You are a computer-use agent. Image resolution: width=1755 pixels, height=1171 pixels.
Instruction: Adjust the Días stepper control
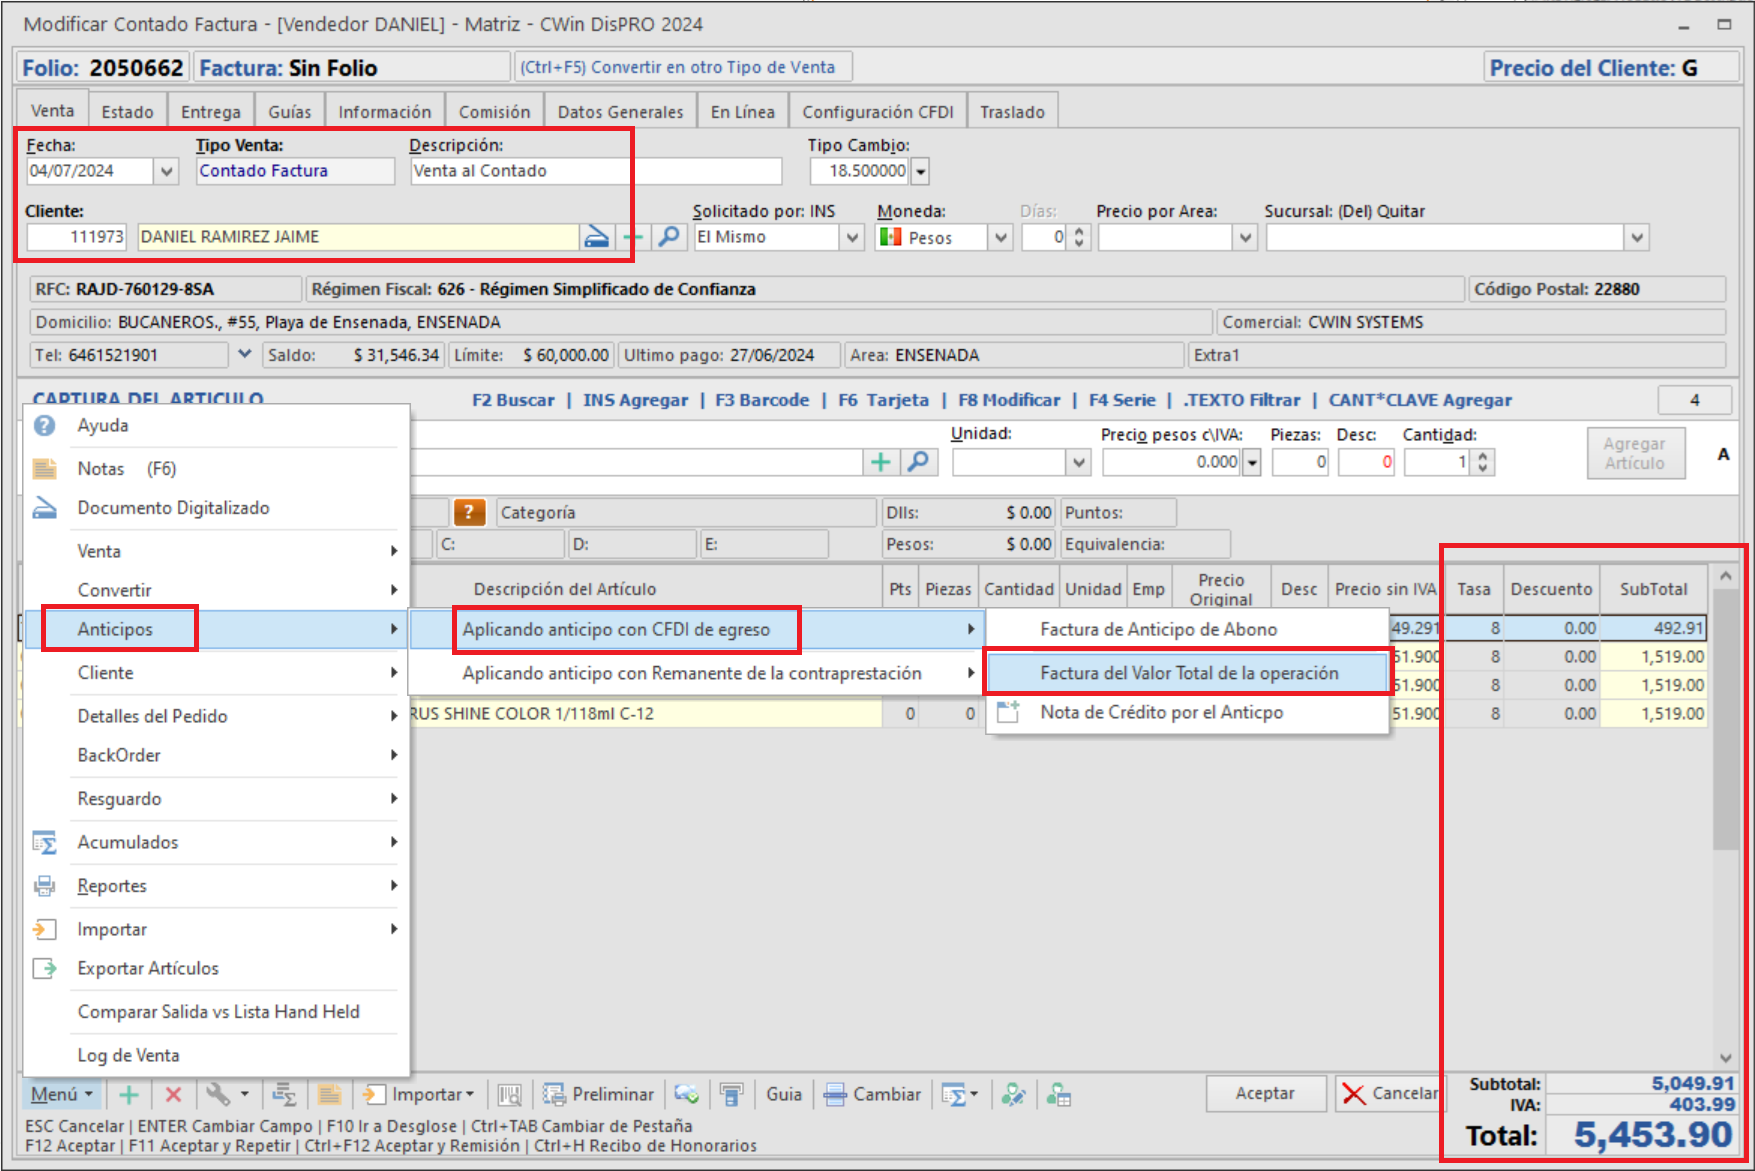pos(1078,237)
